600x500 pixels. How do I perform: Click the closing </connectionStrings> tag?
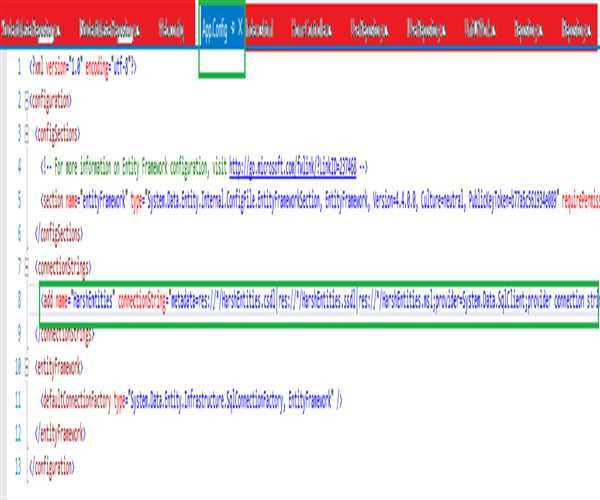coord(64,335)
